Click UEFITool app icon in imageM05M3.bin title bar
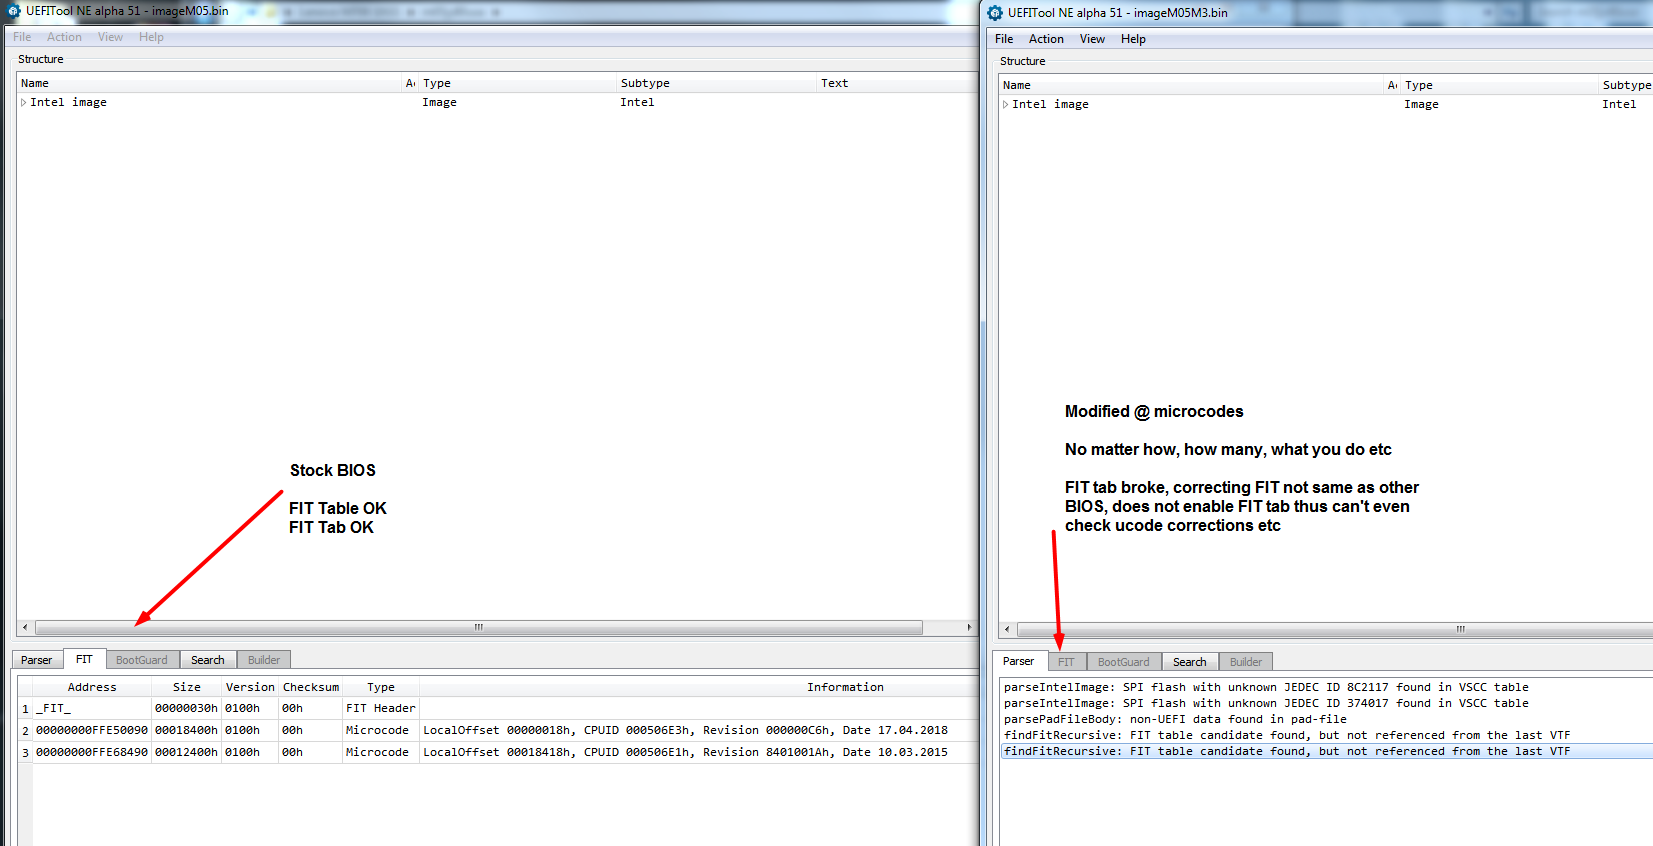This screenshot has width=1653, height=846. coord(995,13)
